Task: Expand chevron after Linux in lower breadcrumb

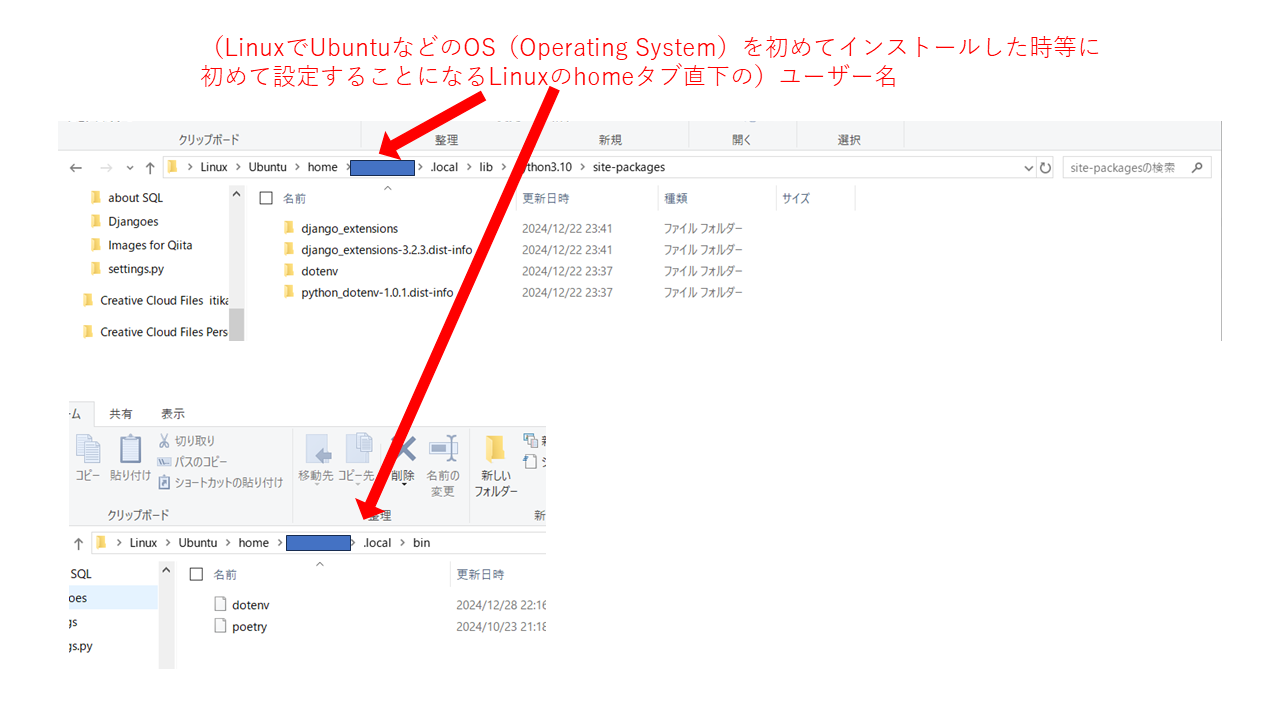Action: pyautogui.click(x=168, y=543)
